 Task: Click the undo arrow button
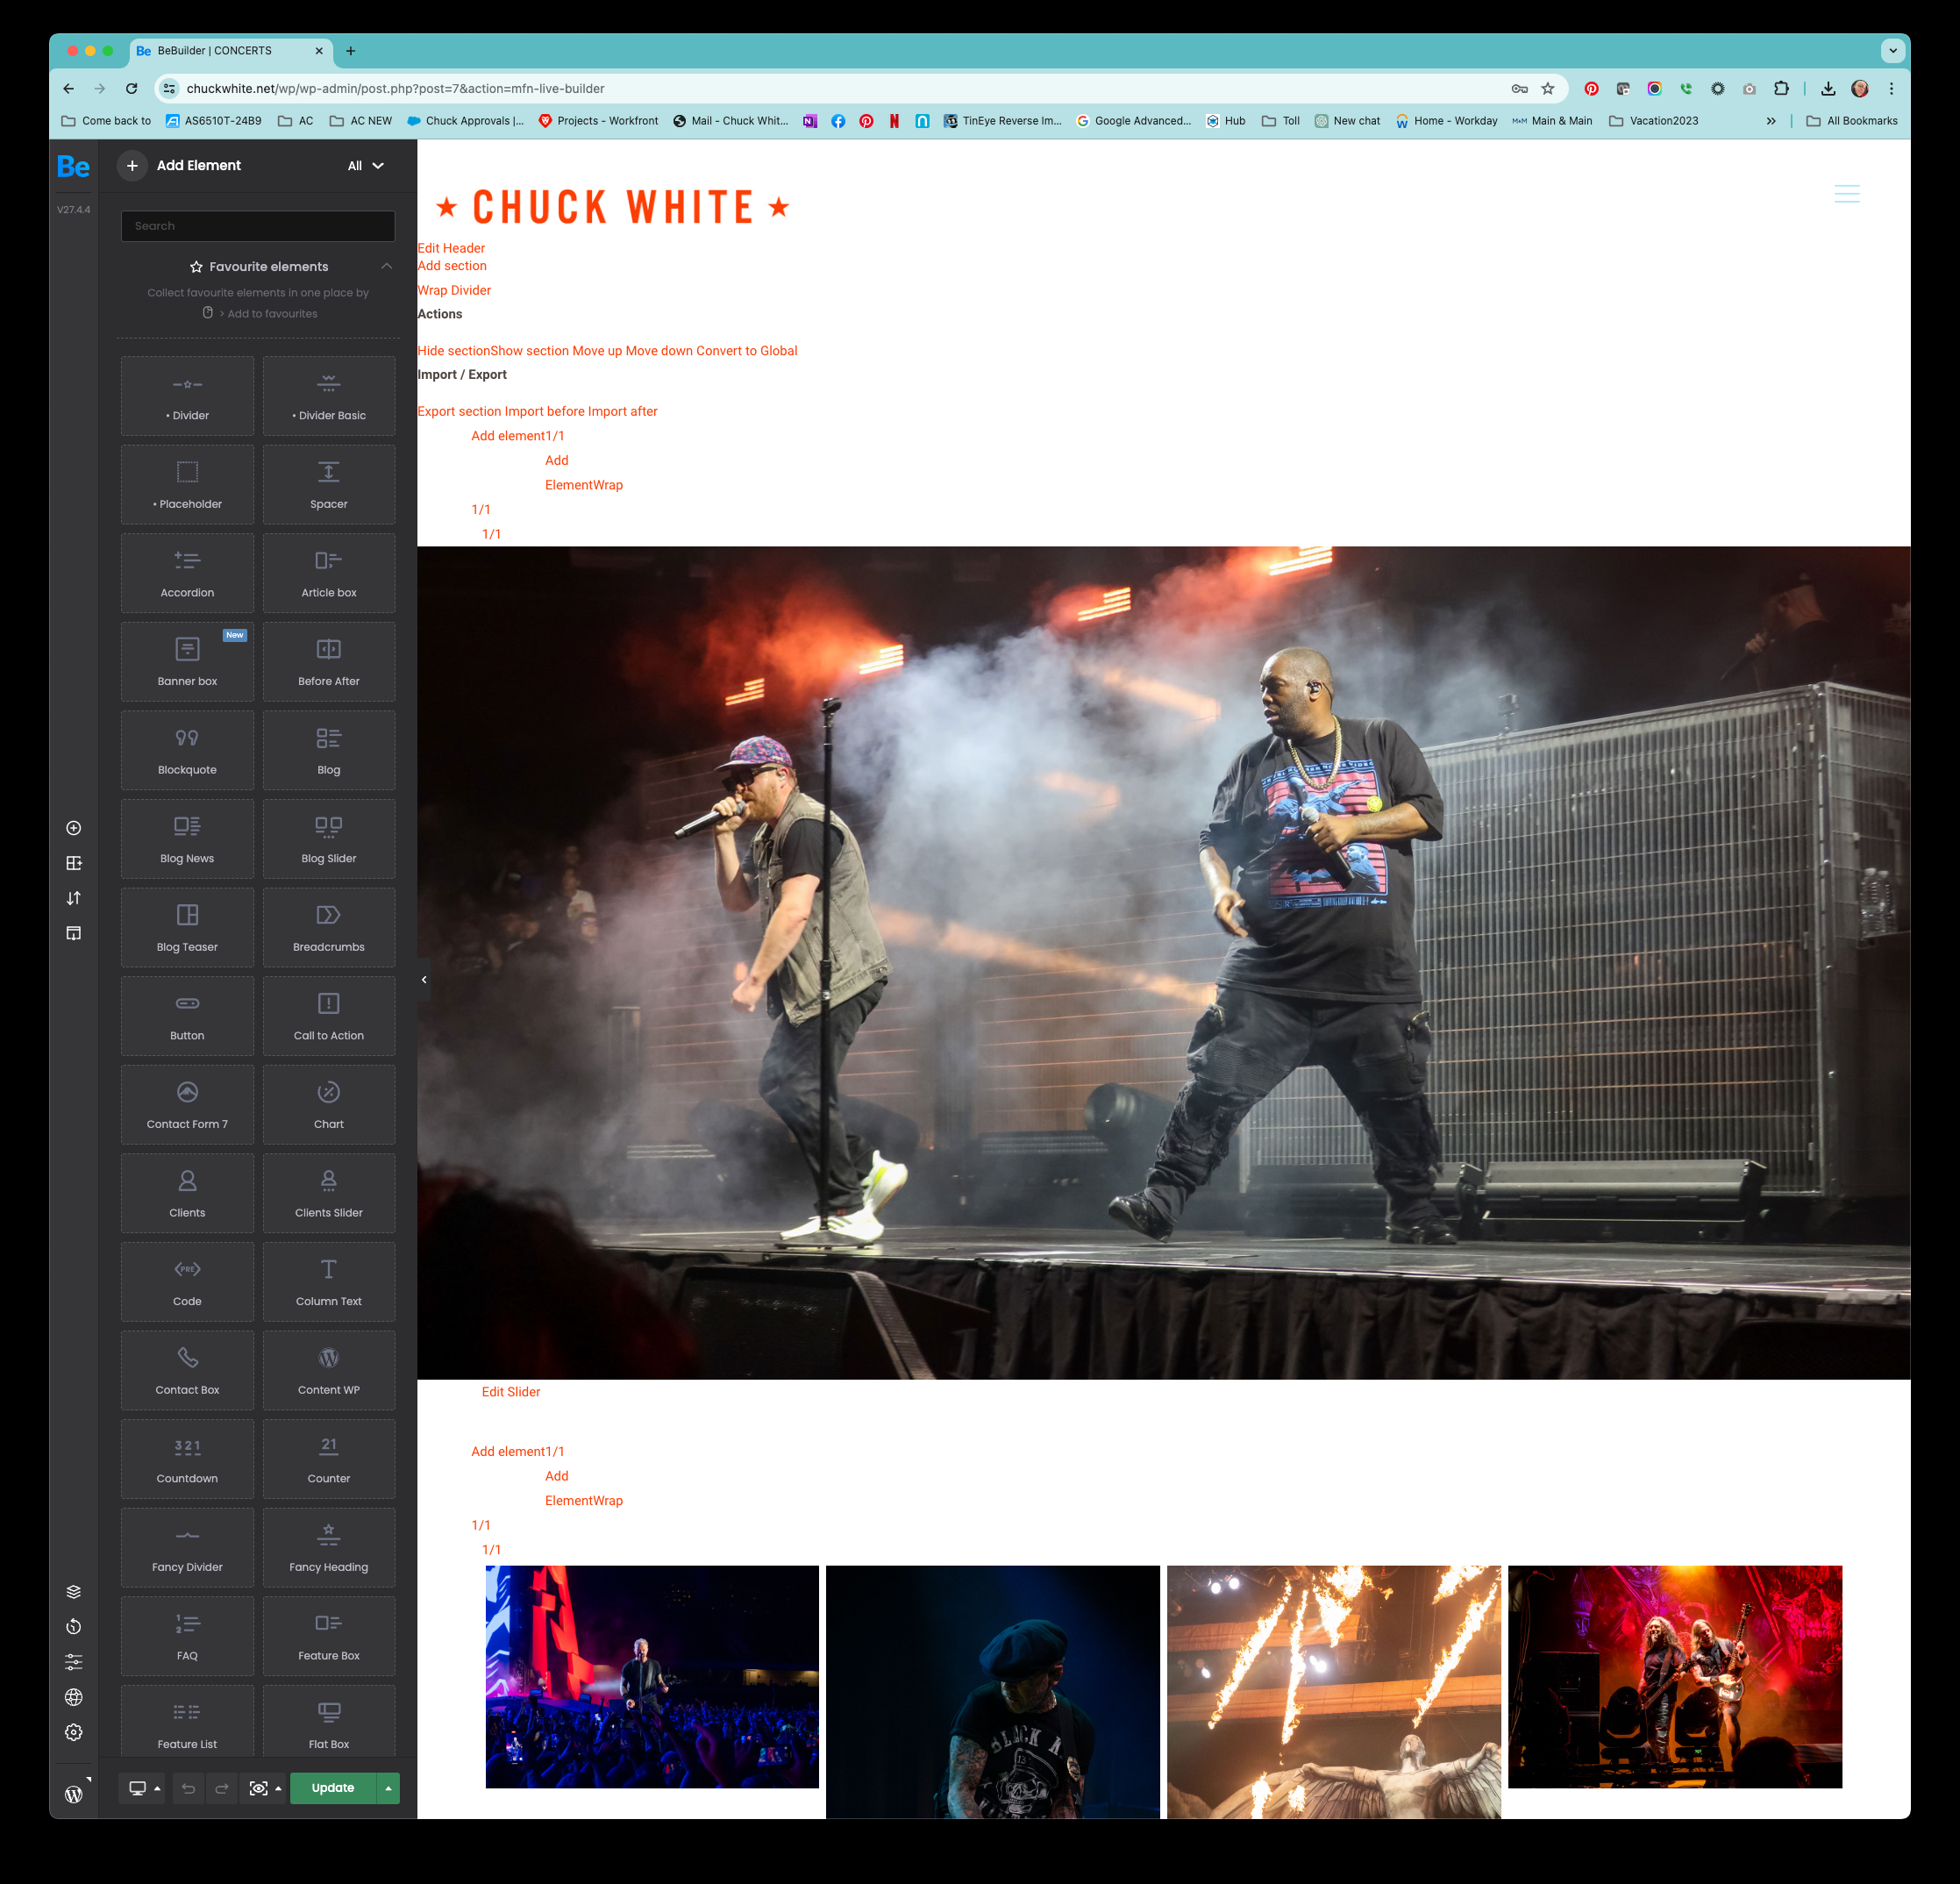click(188, 1788)
